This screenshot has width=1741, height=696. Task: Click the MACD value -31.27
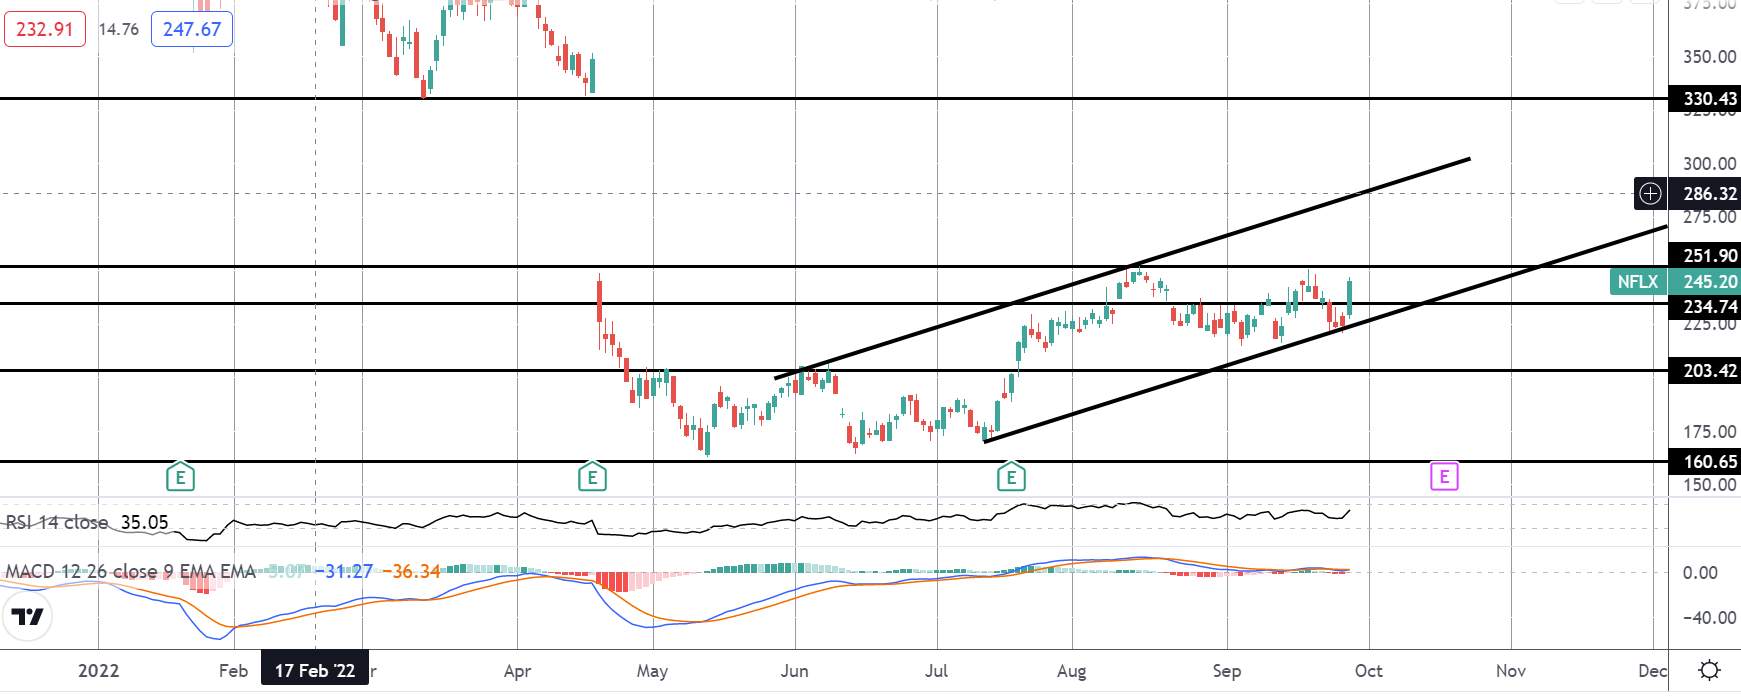point(343,571)
